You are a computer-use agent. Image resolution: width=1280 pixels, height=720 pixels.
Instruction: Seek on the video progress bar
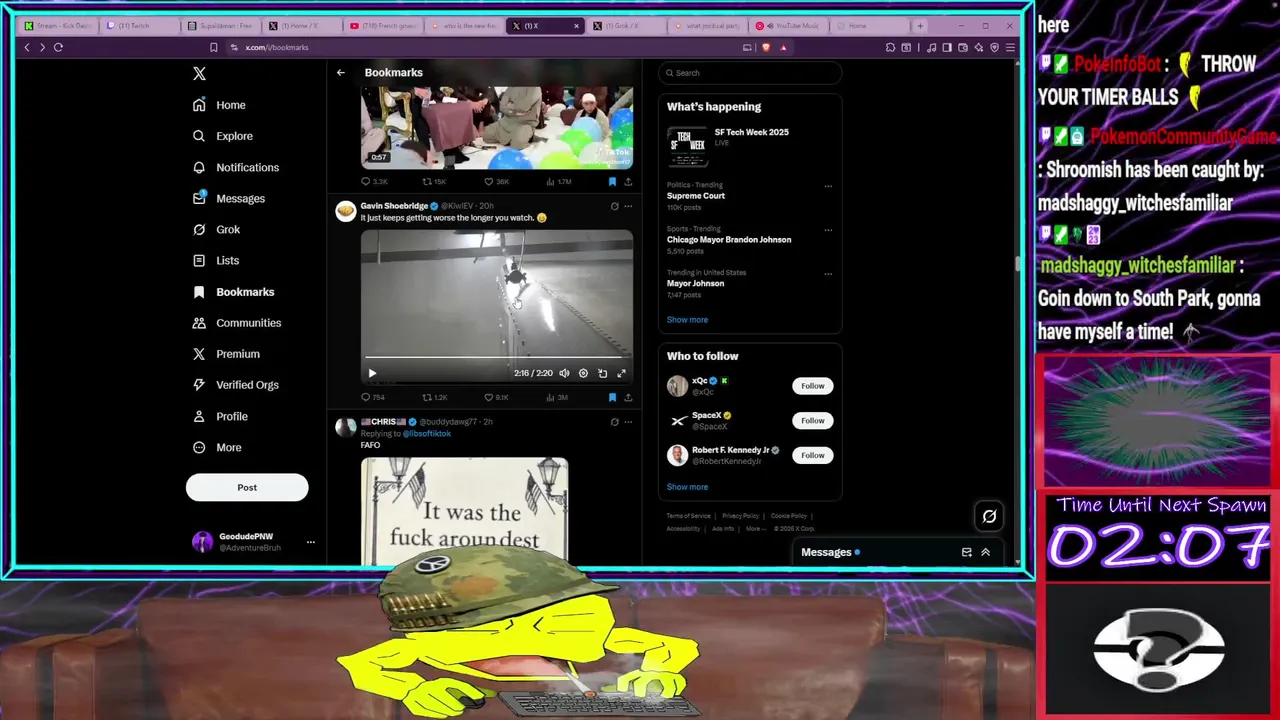tap(497, 357)
